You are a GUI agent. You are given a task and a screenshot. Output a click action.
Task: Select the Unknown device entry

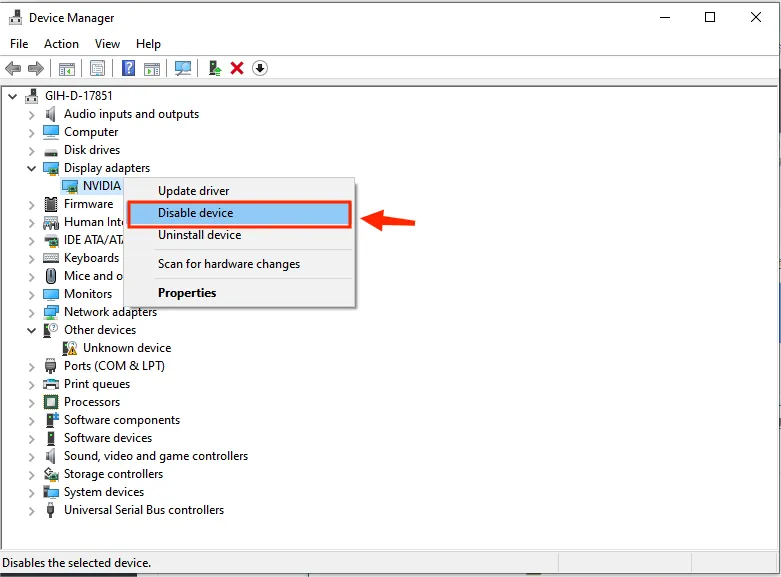tap(127, 348)
